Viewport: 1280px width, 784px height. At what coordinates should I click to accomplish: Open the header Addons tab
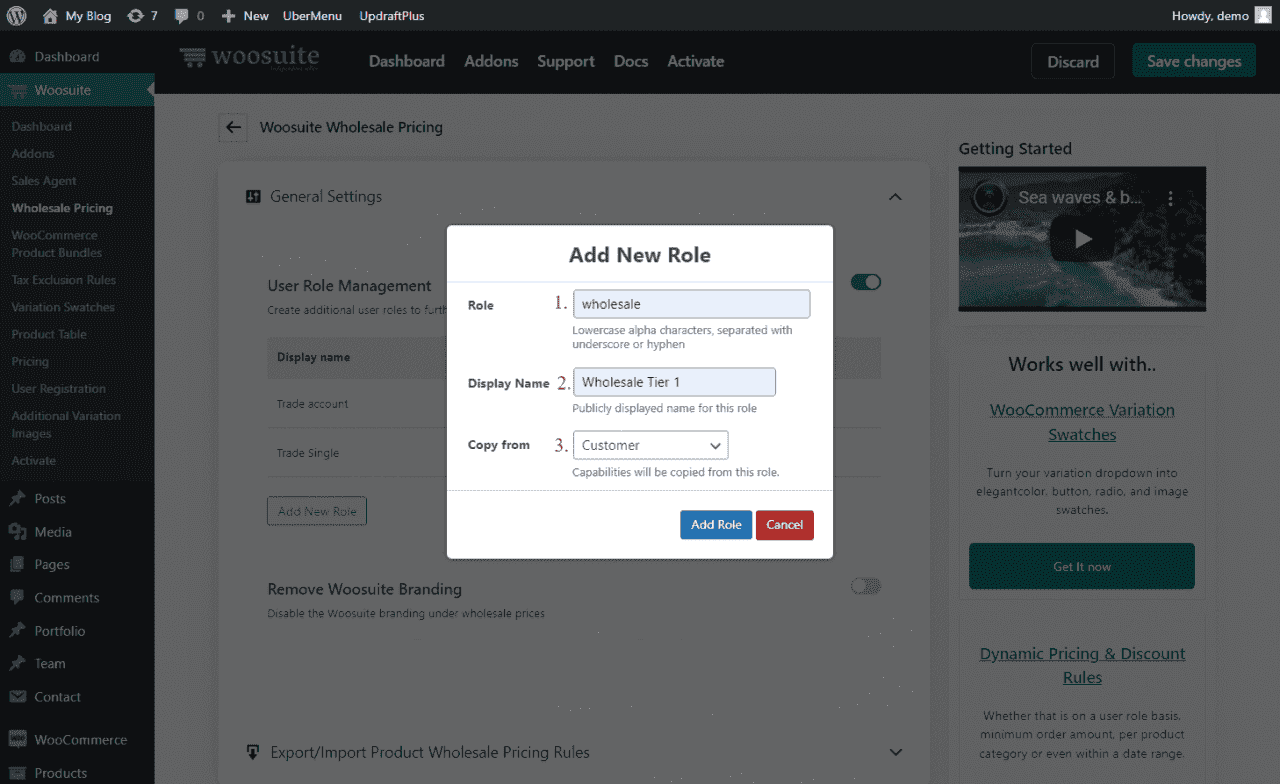coord(491,61)
